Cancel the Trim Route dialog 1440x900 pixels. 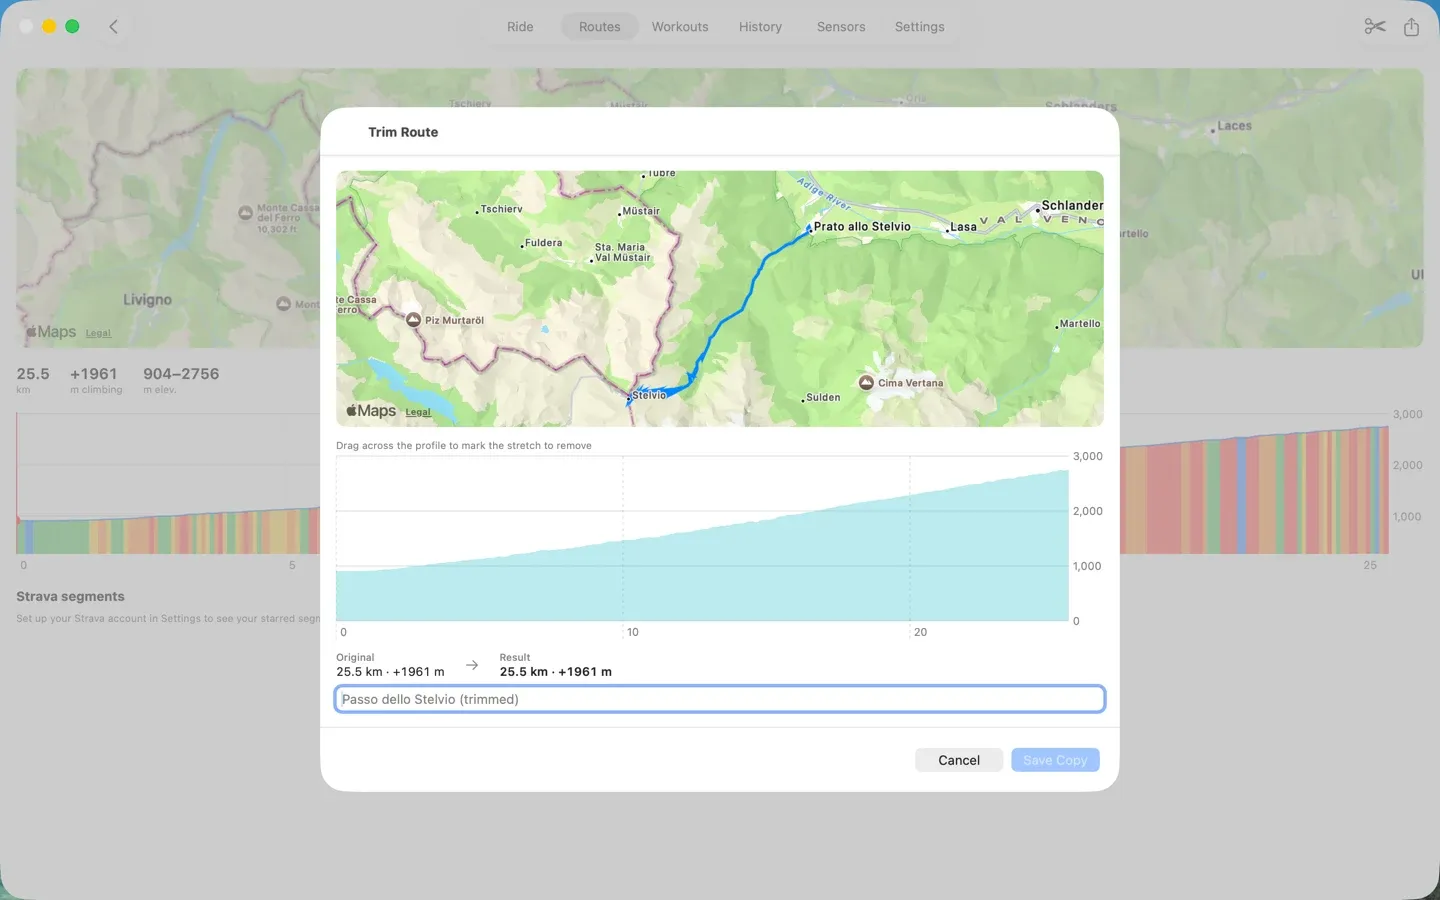(x=959, y=760)
